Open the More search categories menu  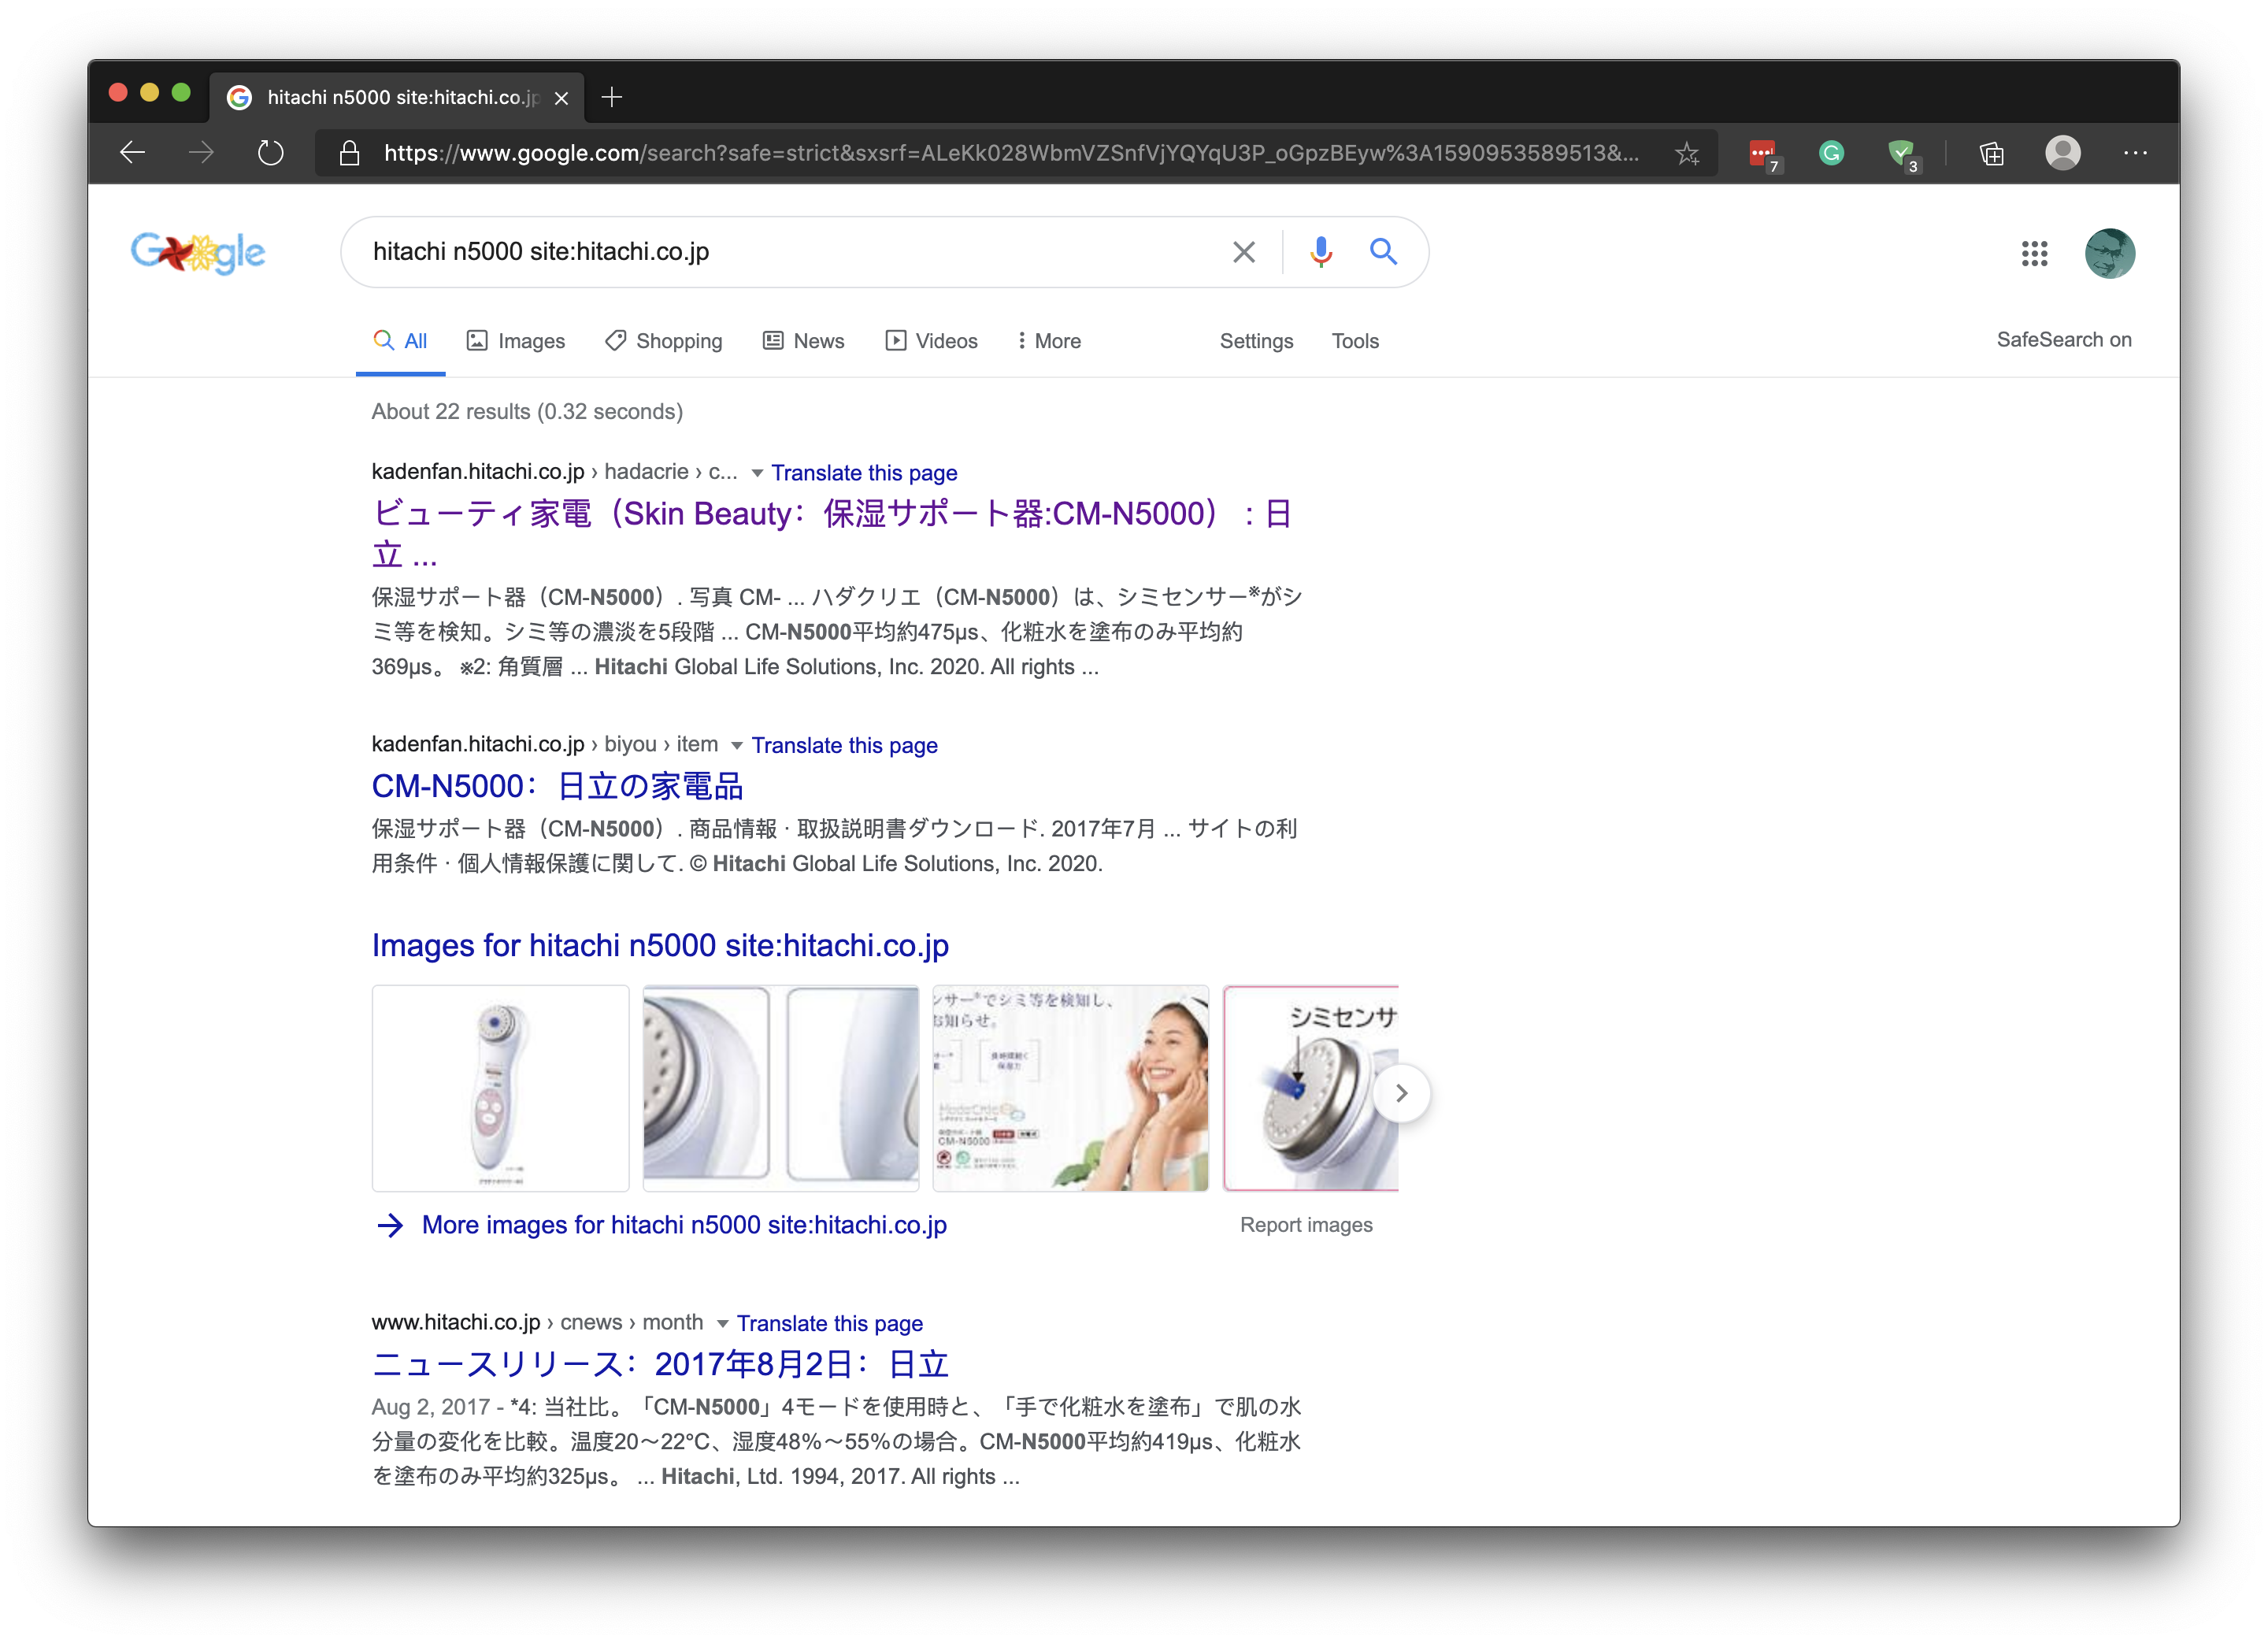1048,341
